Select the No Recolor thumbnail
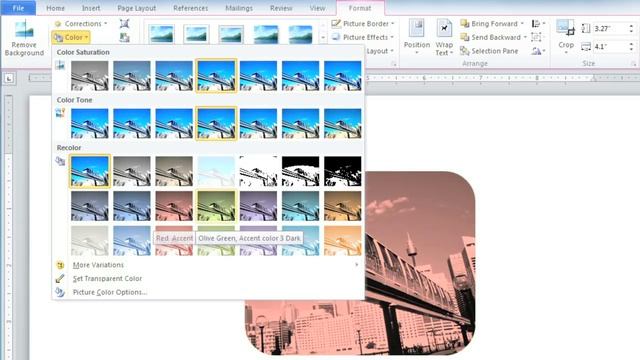 click(x=89, y=171)
